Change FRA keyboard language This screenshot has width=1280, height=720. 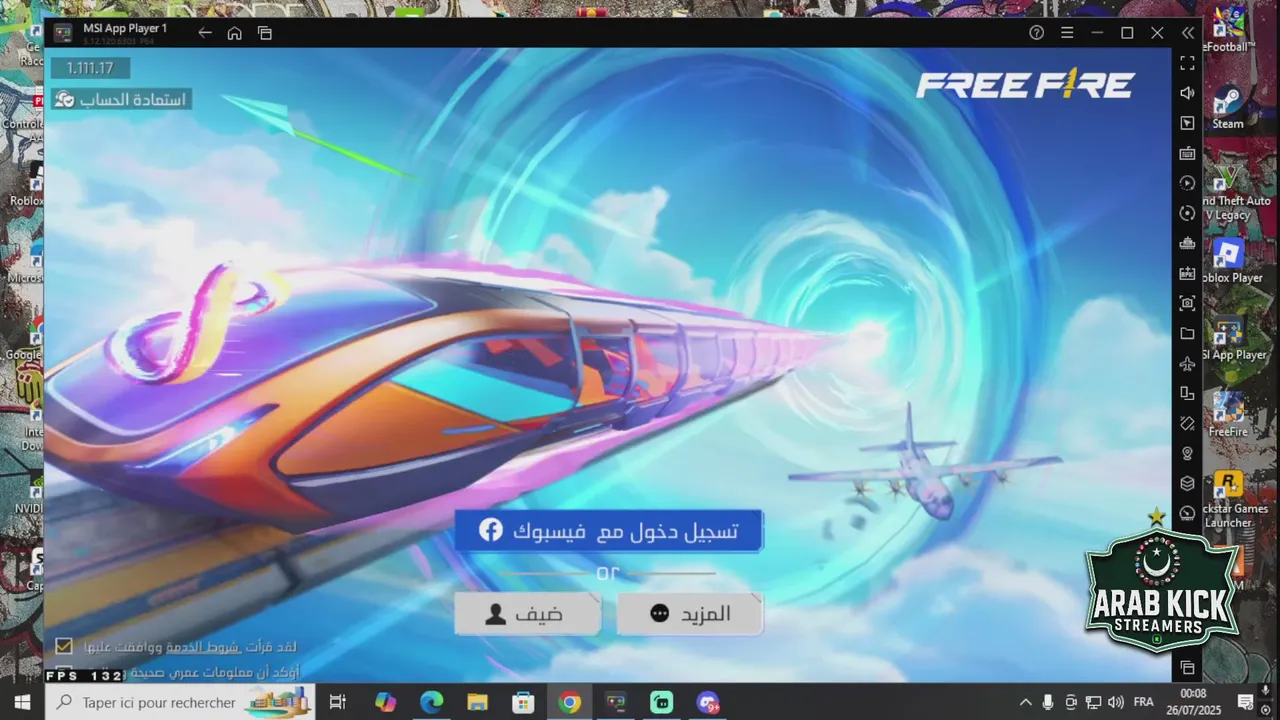pos(1143,702)
